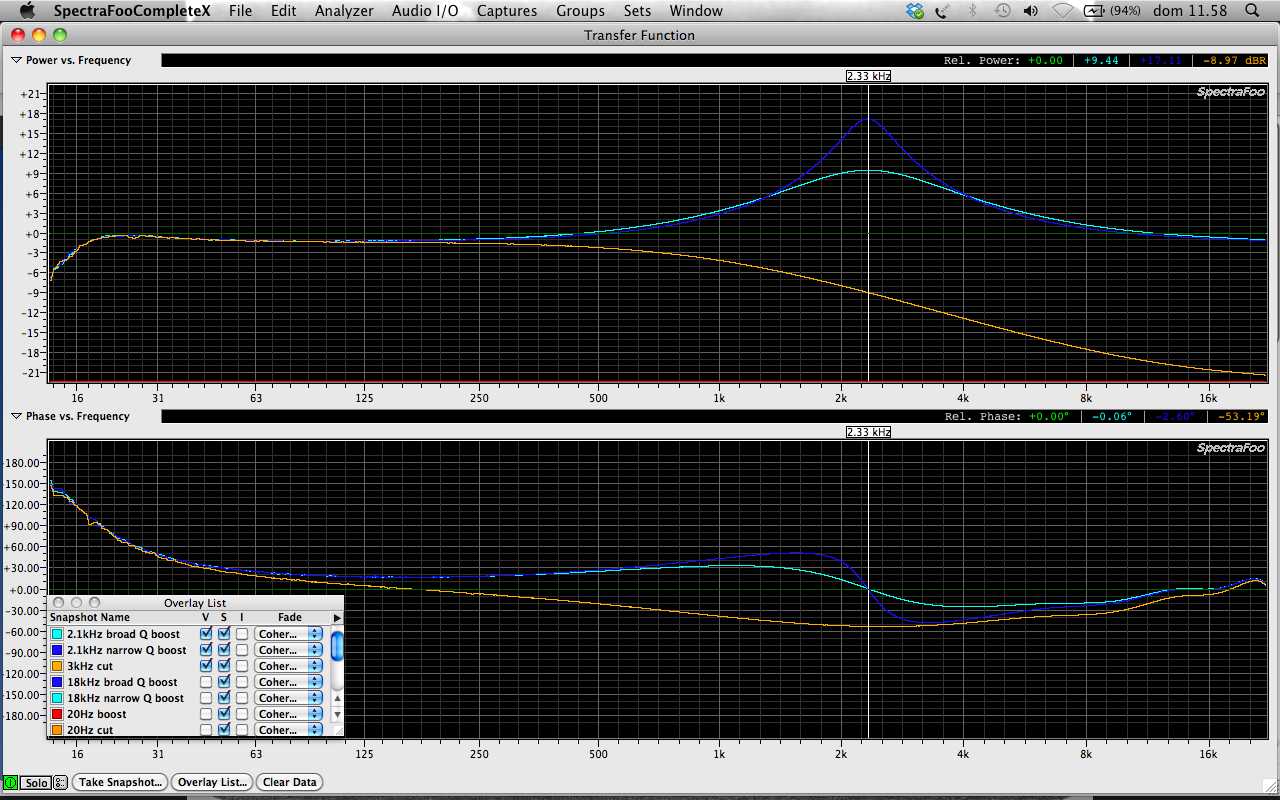
Task: Enable the I checkbox for 2.1kHz broad Q boost
Action: (242, 634)
